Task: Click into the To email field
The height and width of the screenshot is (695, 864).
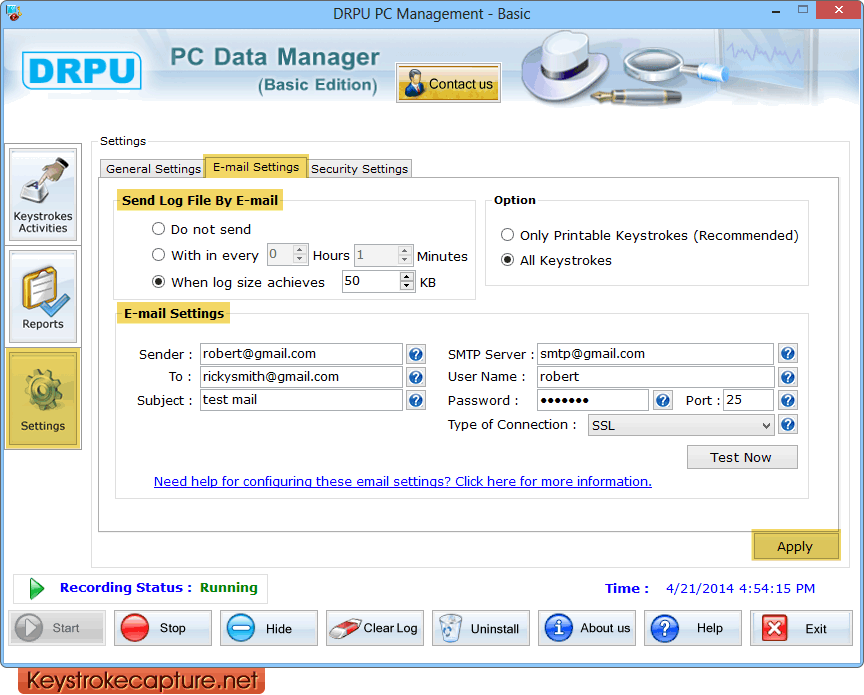Action: (301, 377)
